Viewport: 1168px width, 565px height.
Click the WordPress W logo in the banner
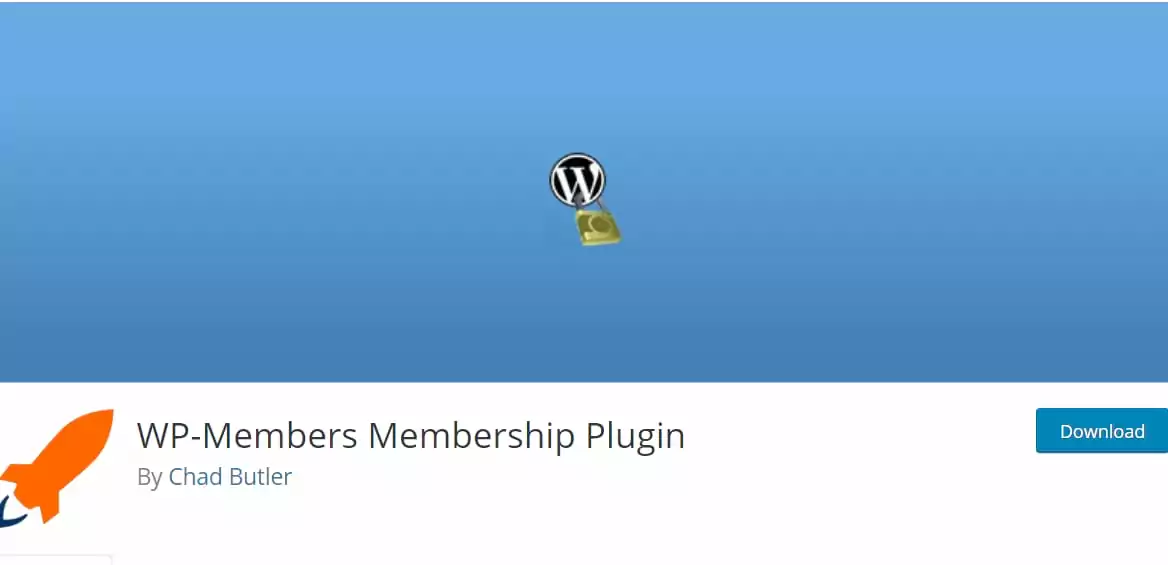[577, 180]
